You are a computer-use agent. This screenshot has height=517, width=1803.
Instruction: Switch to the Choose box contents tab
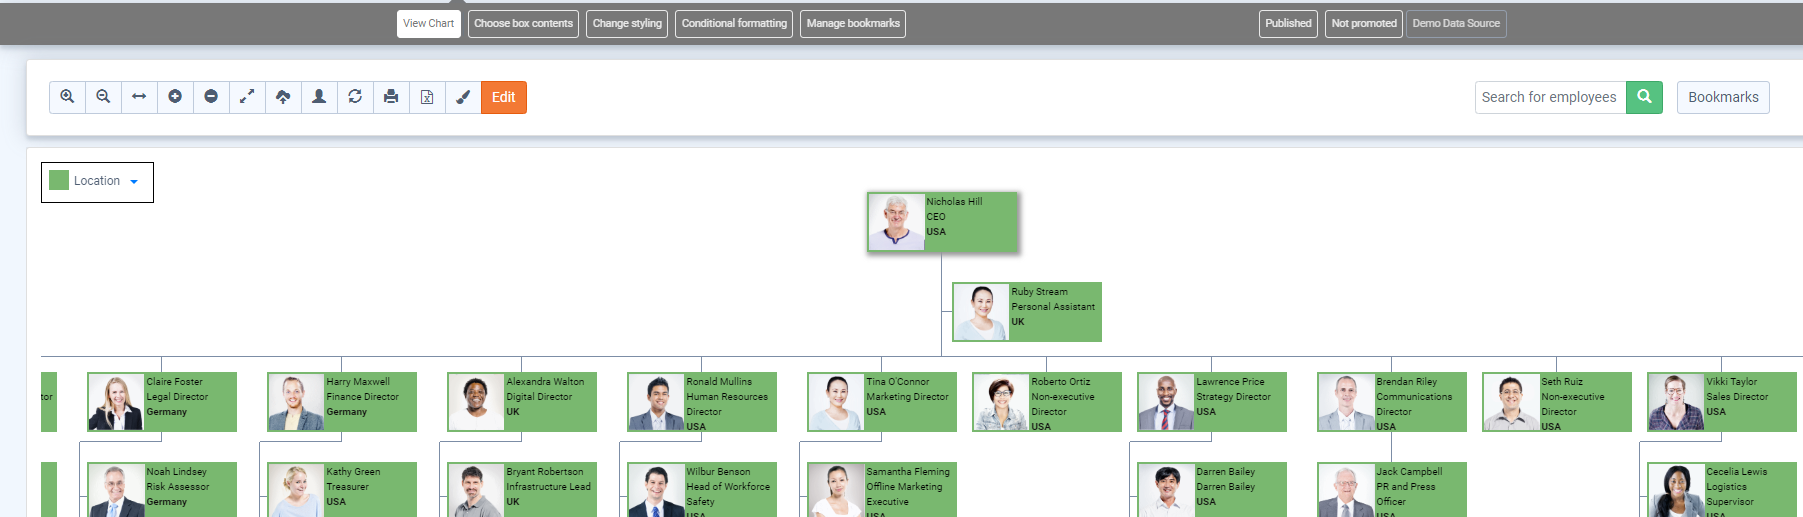[x=523, y=24]
